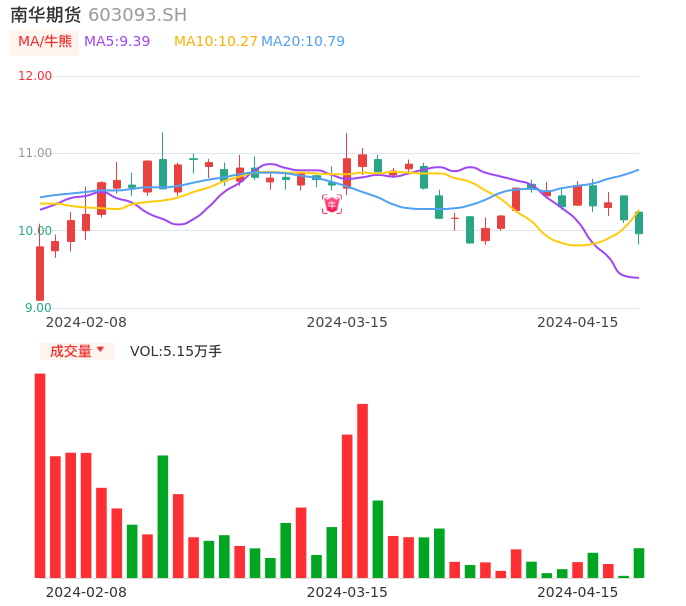The image size is (686, 606).
Task: Click the MA/牛熊 indicator button
Action: tap(45, 42)
